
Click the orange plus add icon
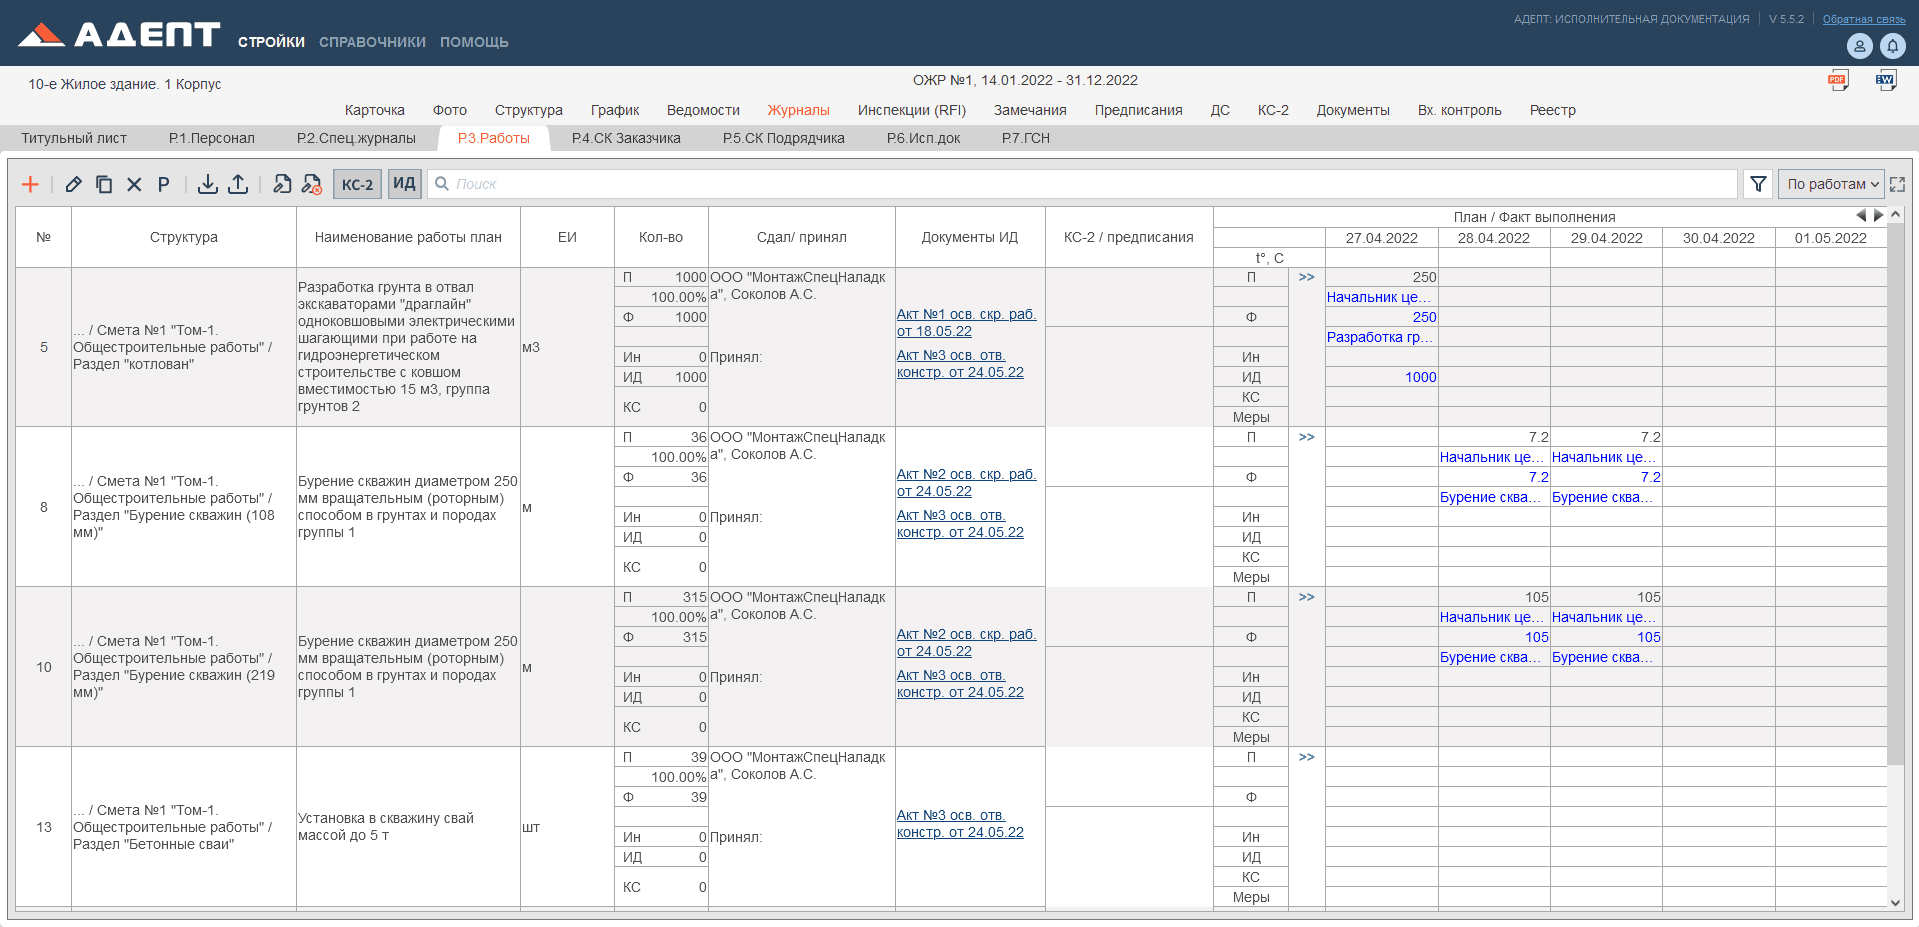[x=30, y=184]
